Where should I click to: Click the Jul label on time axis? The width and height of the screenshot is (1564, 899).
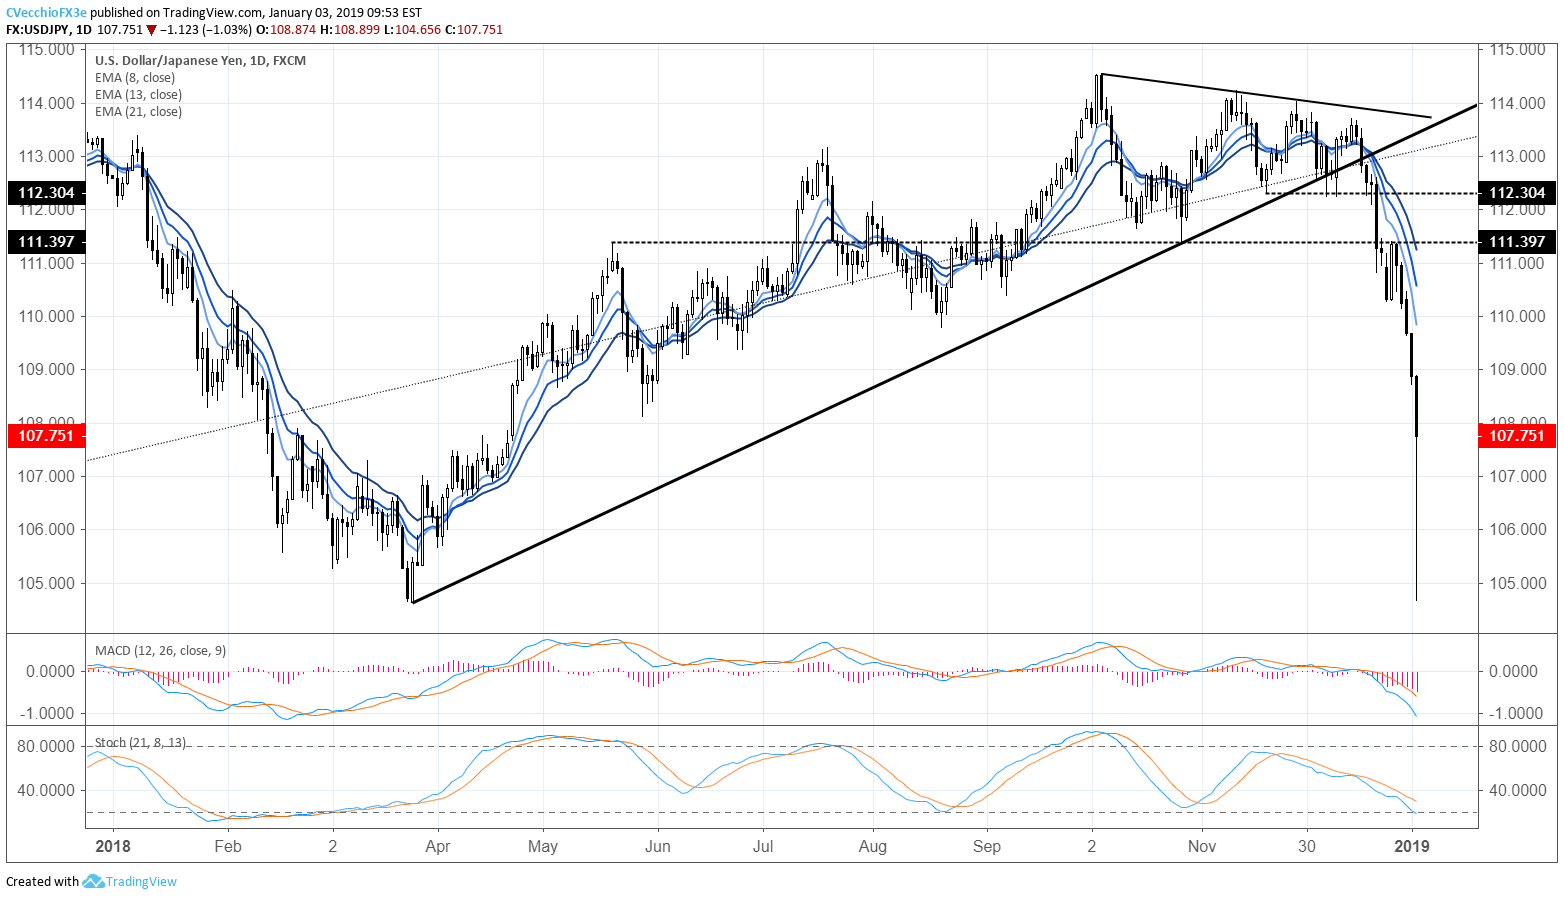763,846
